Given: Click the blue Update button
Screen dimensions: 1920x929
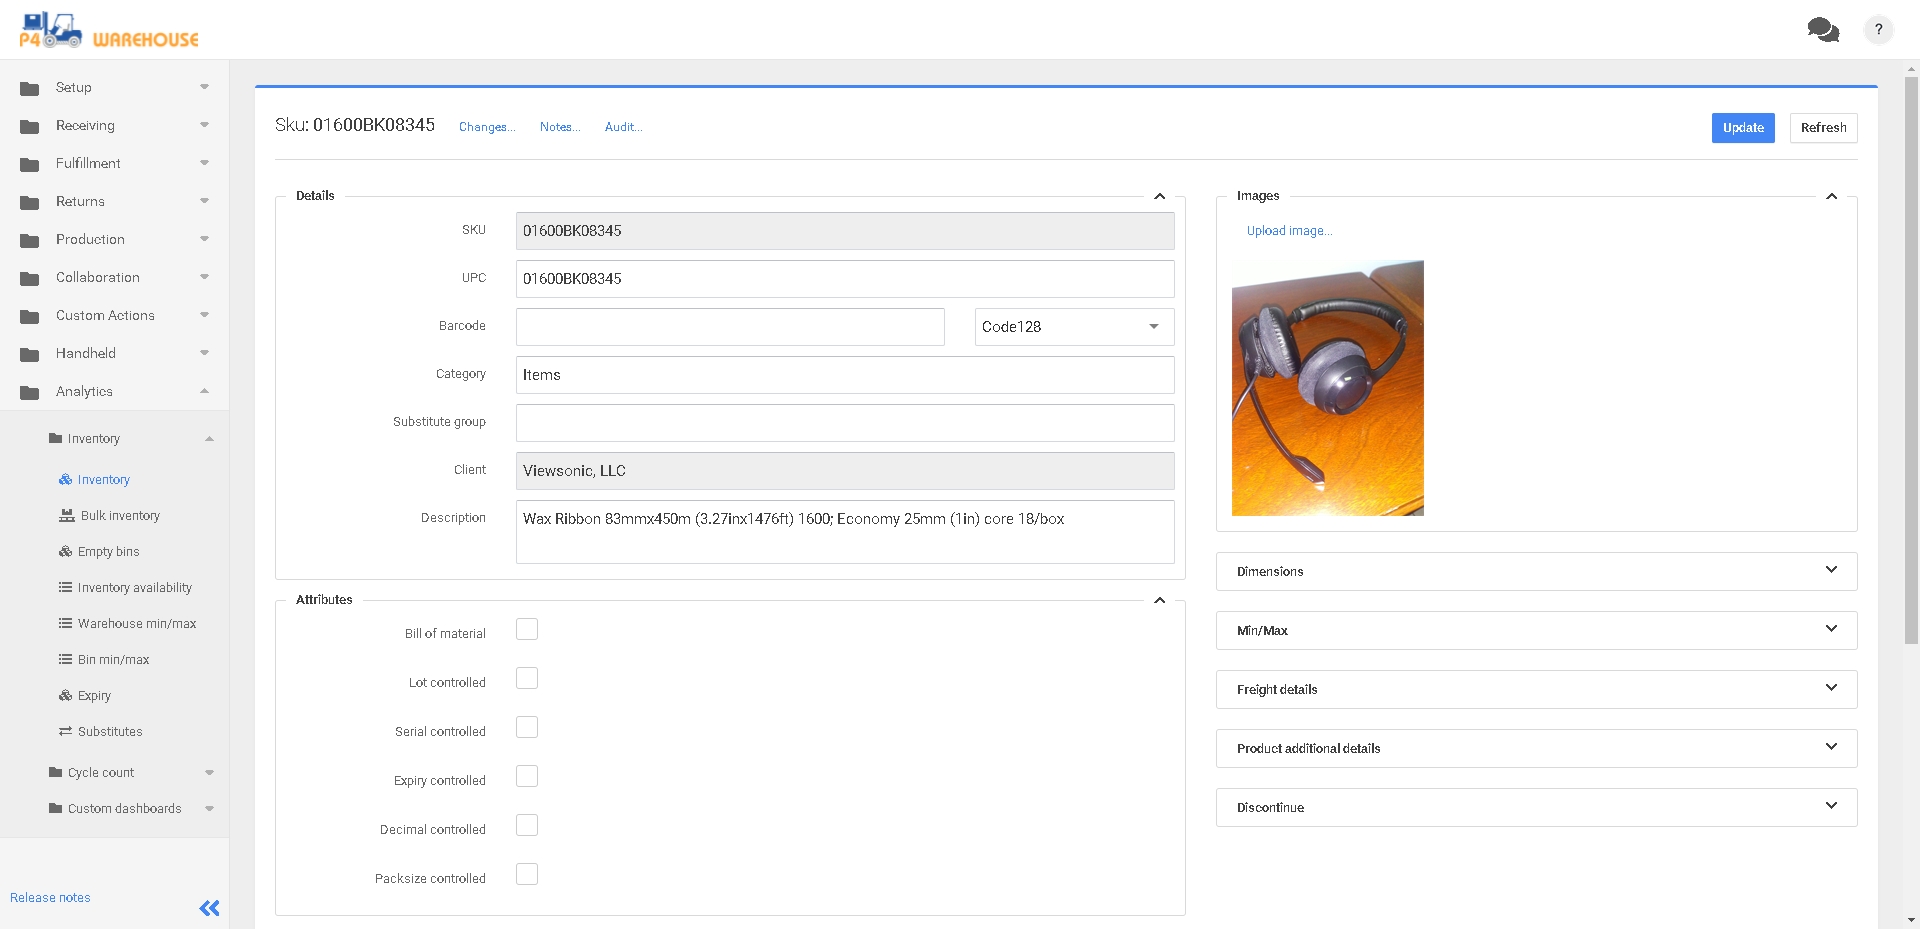Looking at the screenshot, I should (x=1742, y=128).
